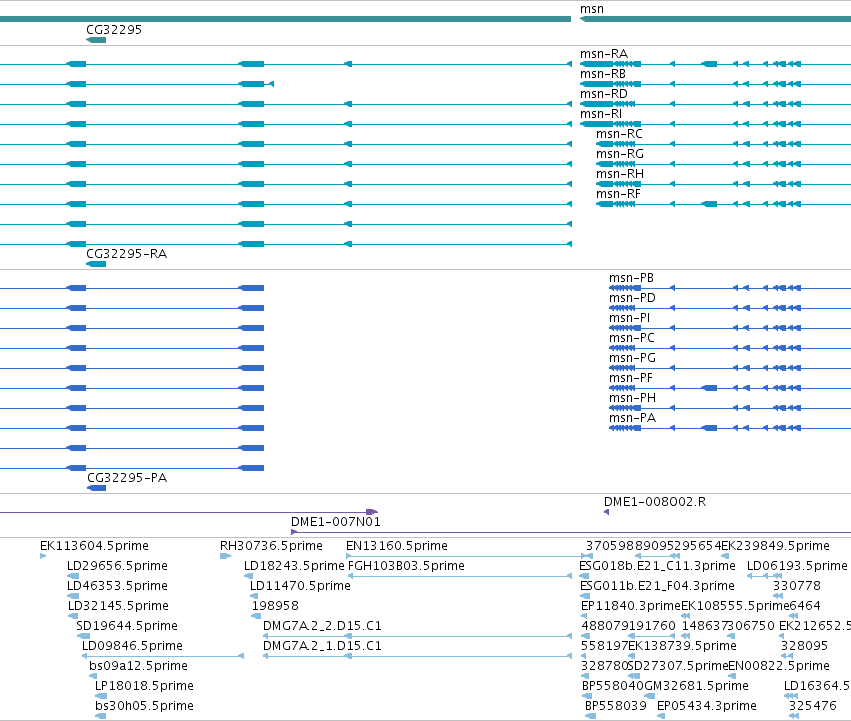Open EST label ESG011b.E21_F04.3prime
851x721 pixels.
(657, 586)
